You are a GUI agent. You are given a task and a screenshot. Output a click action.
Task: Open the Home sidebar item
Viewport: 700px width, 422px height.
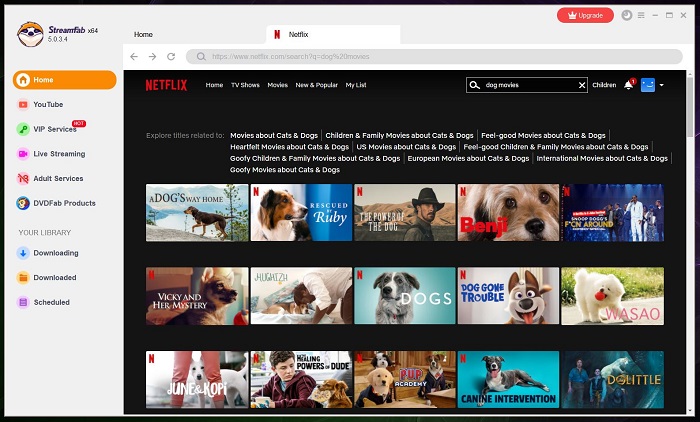[65, 80]
